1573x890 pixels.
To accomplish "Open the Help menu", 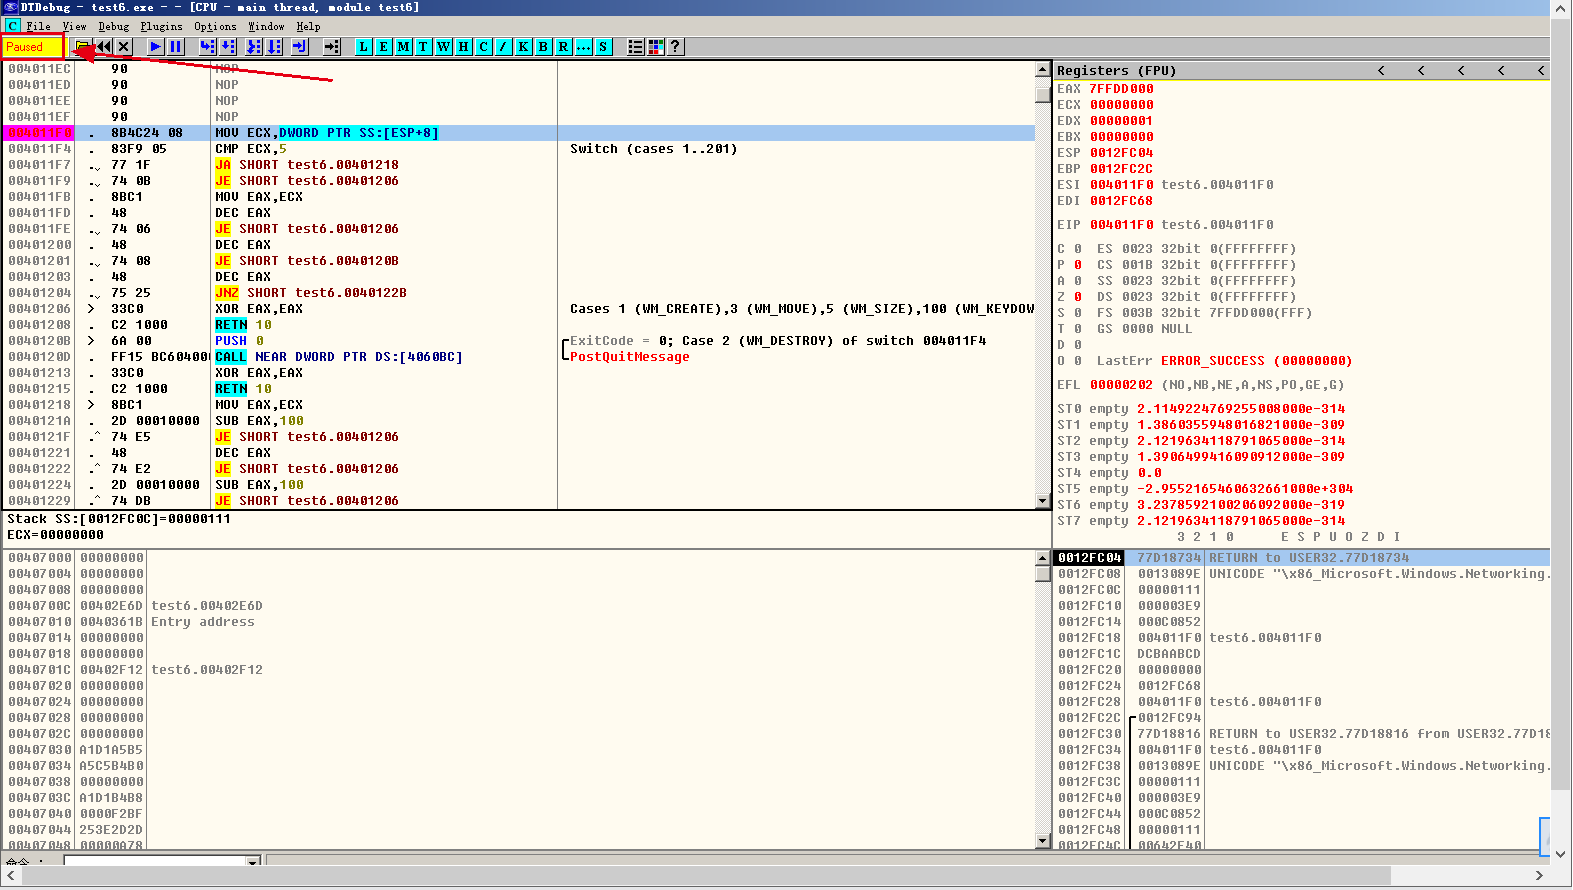I will (308, 27).
